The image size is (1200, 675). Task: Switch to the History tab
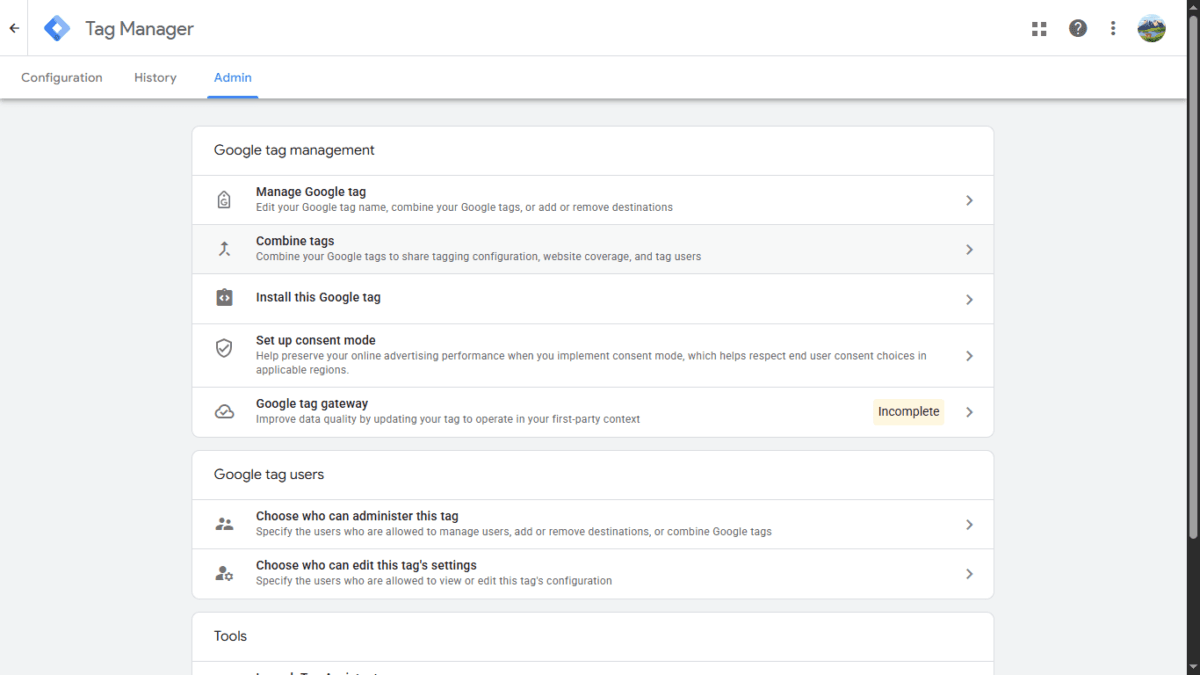[155, 78]
